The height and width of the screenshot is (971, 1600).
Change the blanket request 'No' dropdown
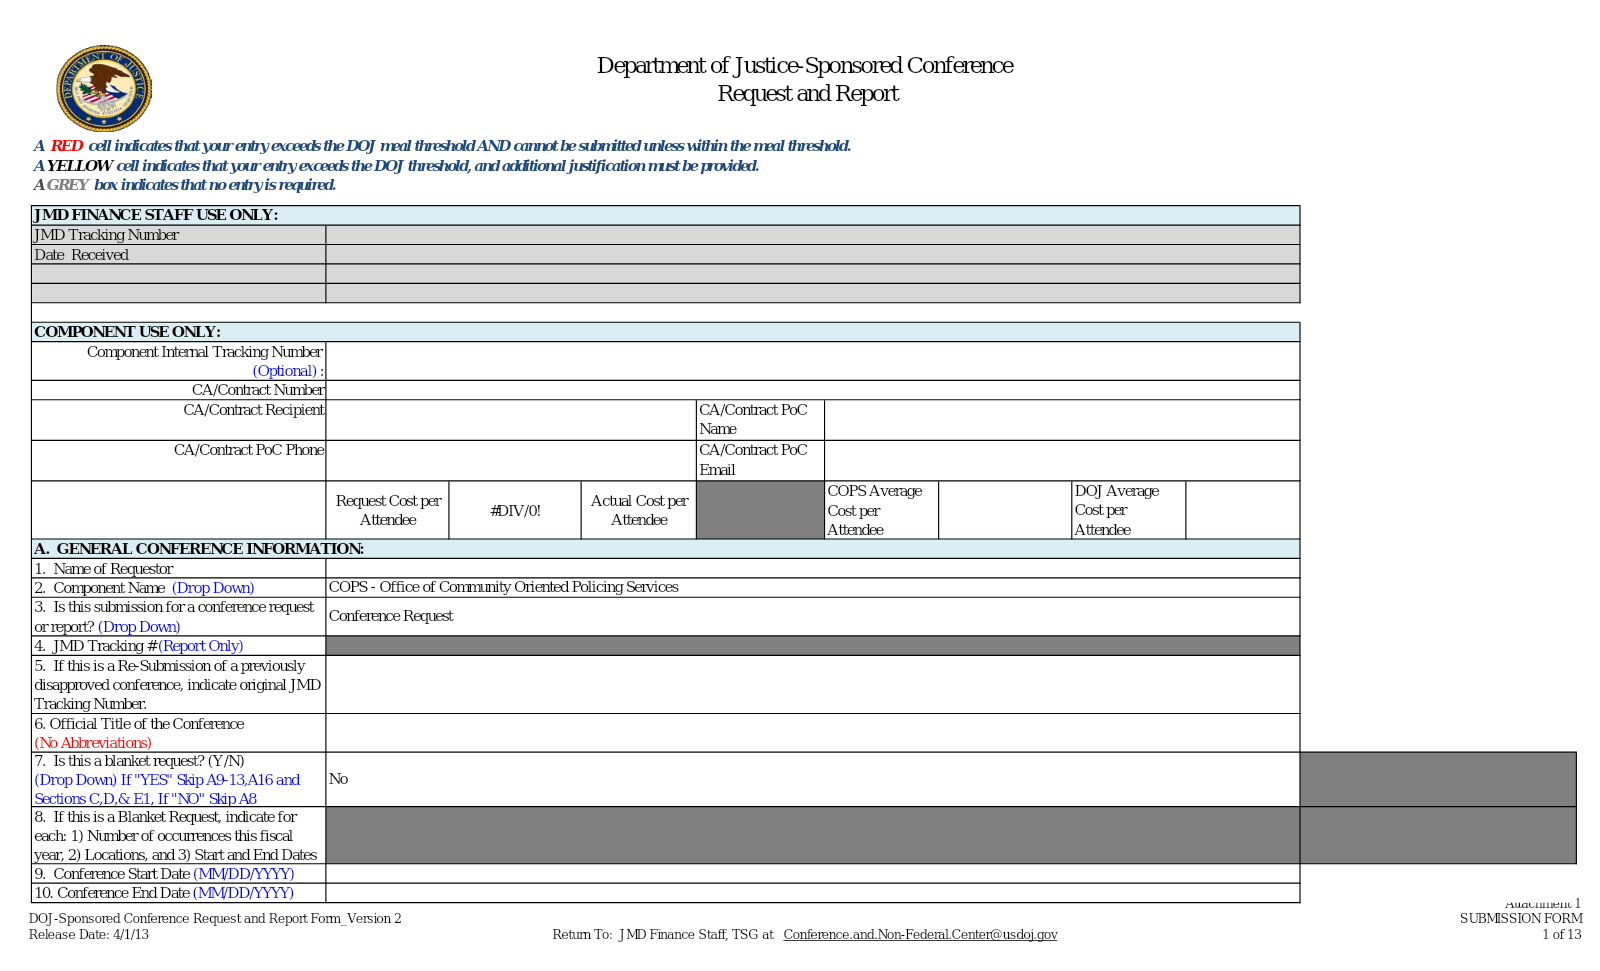812,779
